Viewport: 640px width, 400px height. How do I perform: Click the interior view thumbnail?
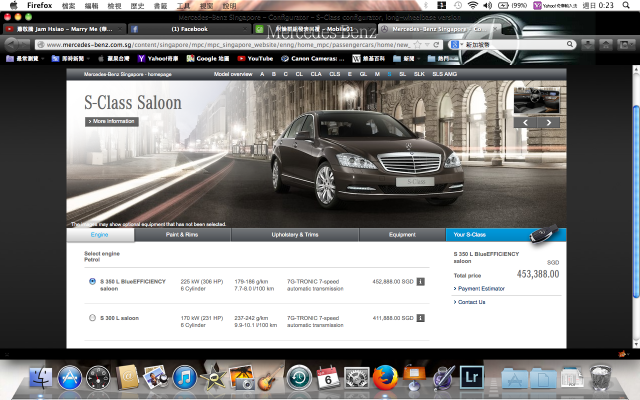point(537,100)
